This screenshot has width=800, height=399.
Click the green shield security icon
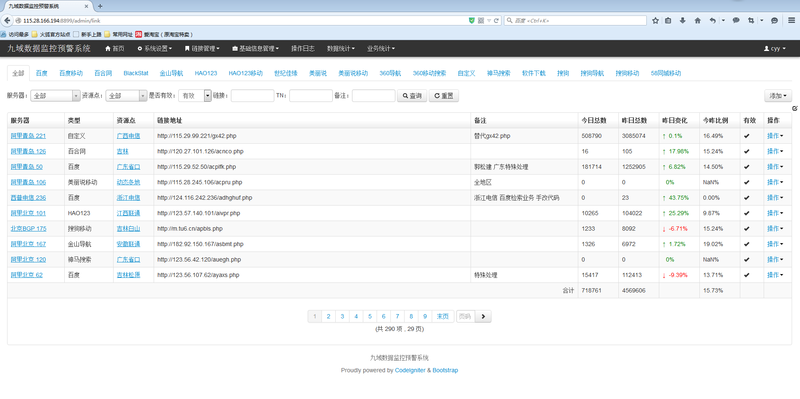tap(471, 20)
